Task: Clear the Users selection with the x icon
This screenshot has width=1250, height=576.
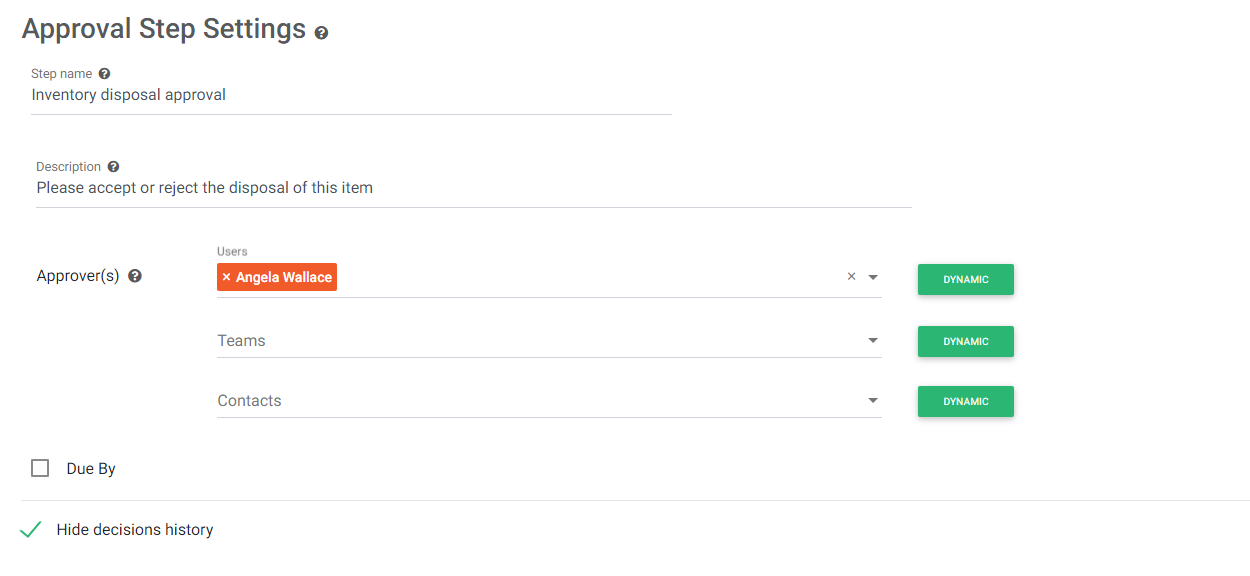Action: point(851,277)
